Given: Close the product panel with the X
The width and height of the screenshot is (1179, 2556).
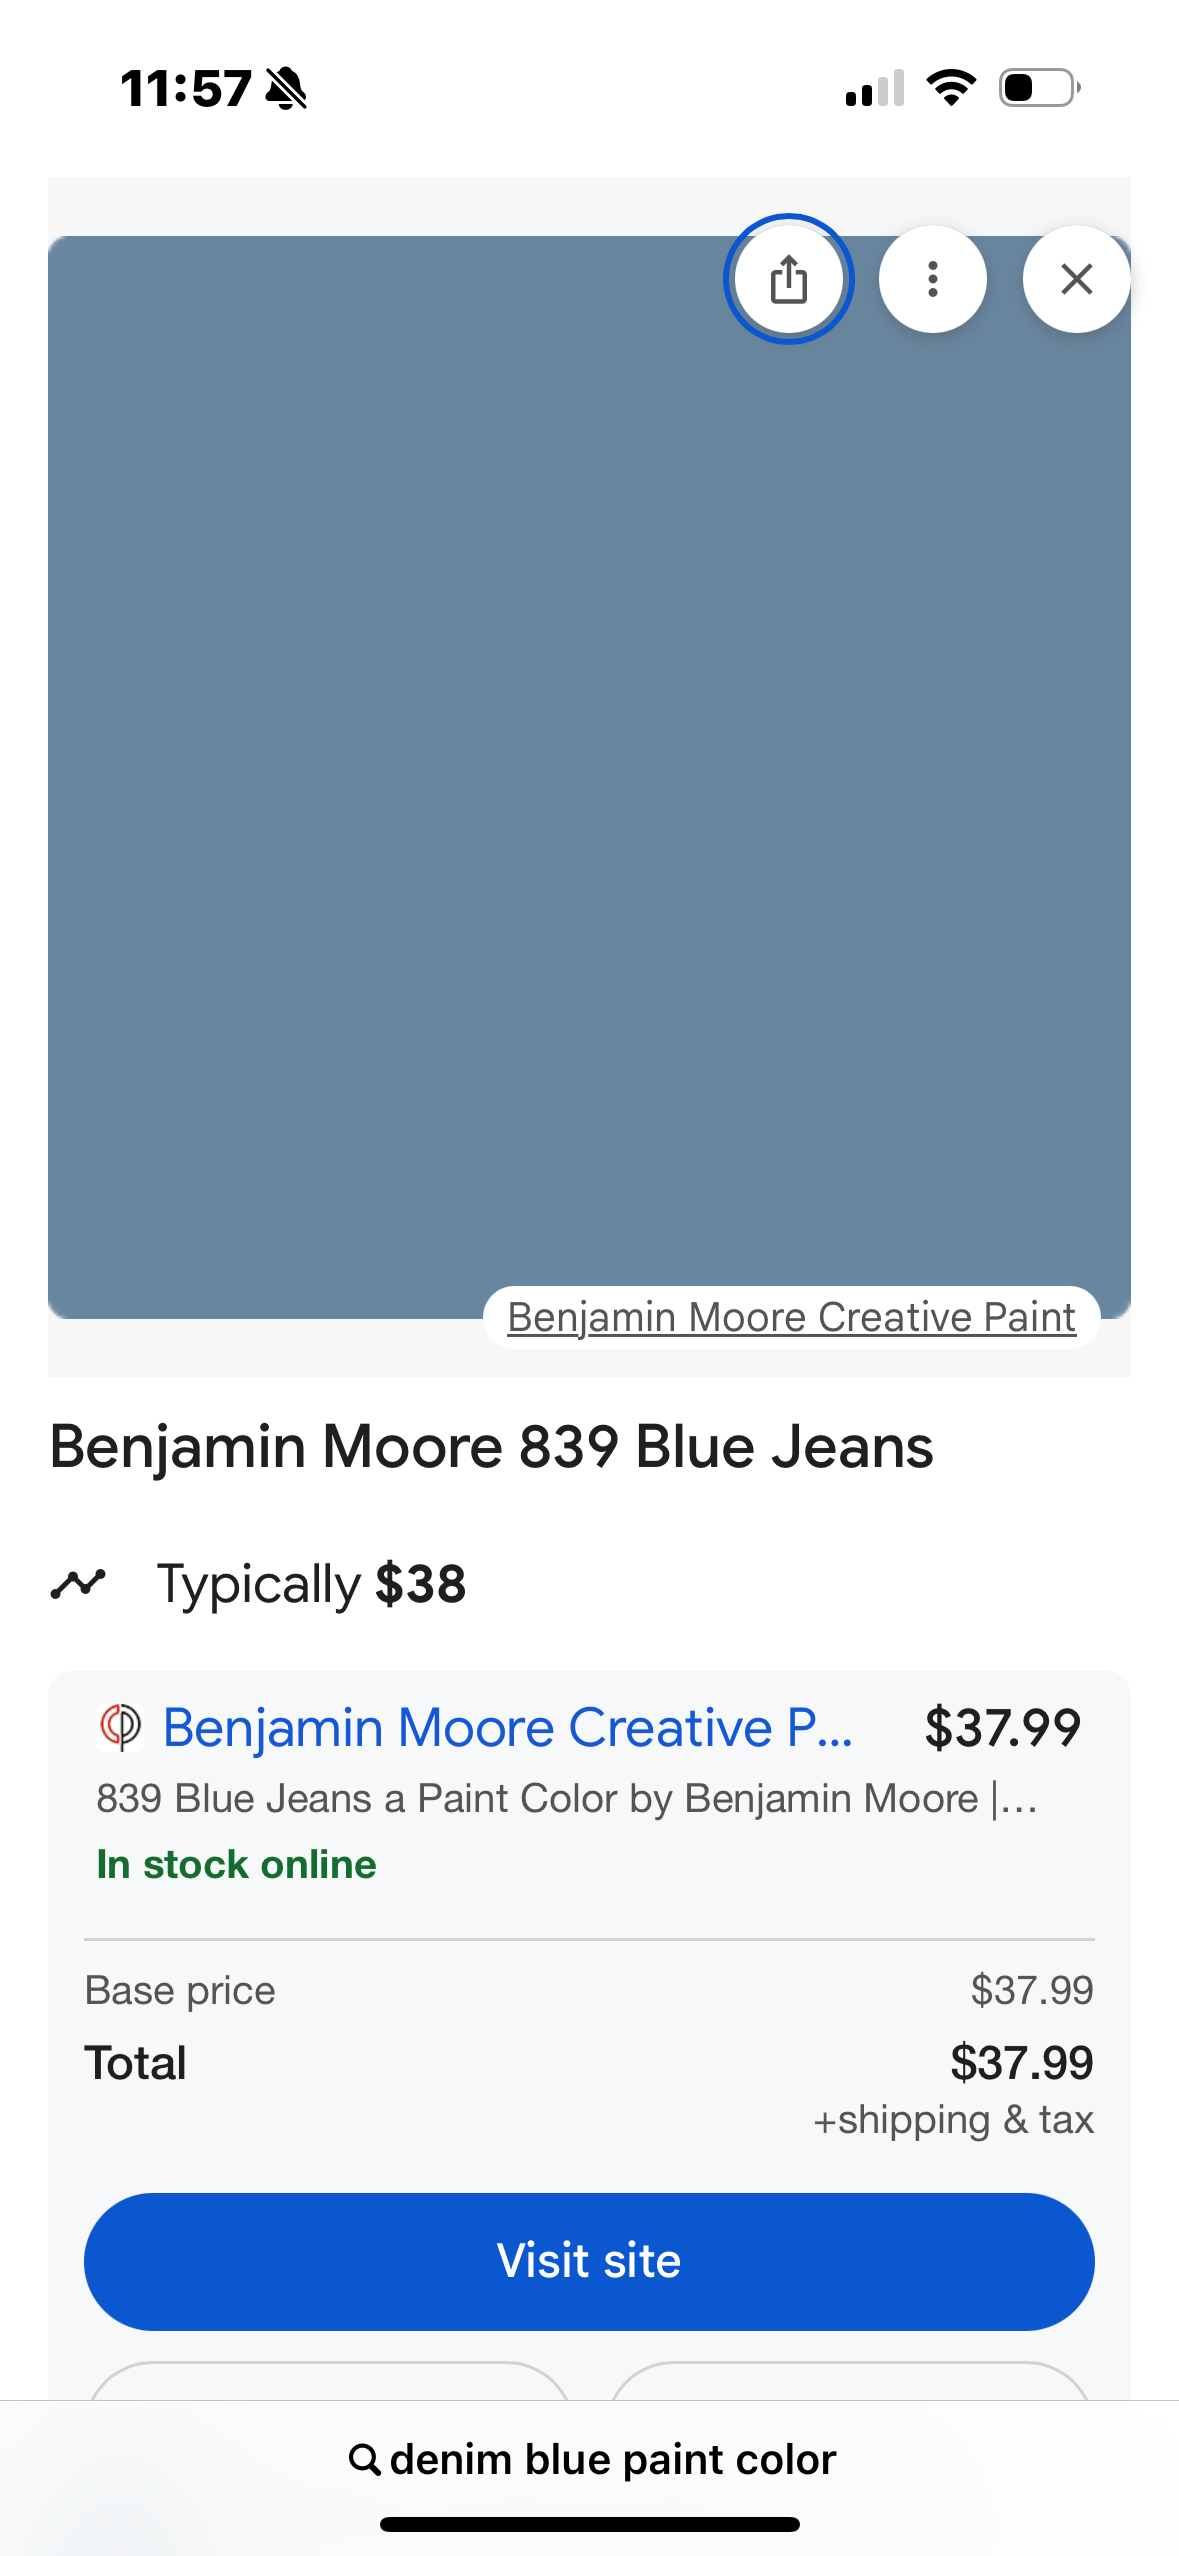Looking at the screenshot, I should (1076, 279).
